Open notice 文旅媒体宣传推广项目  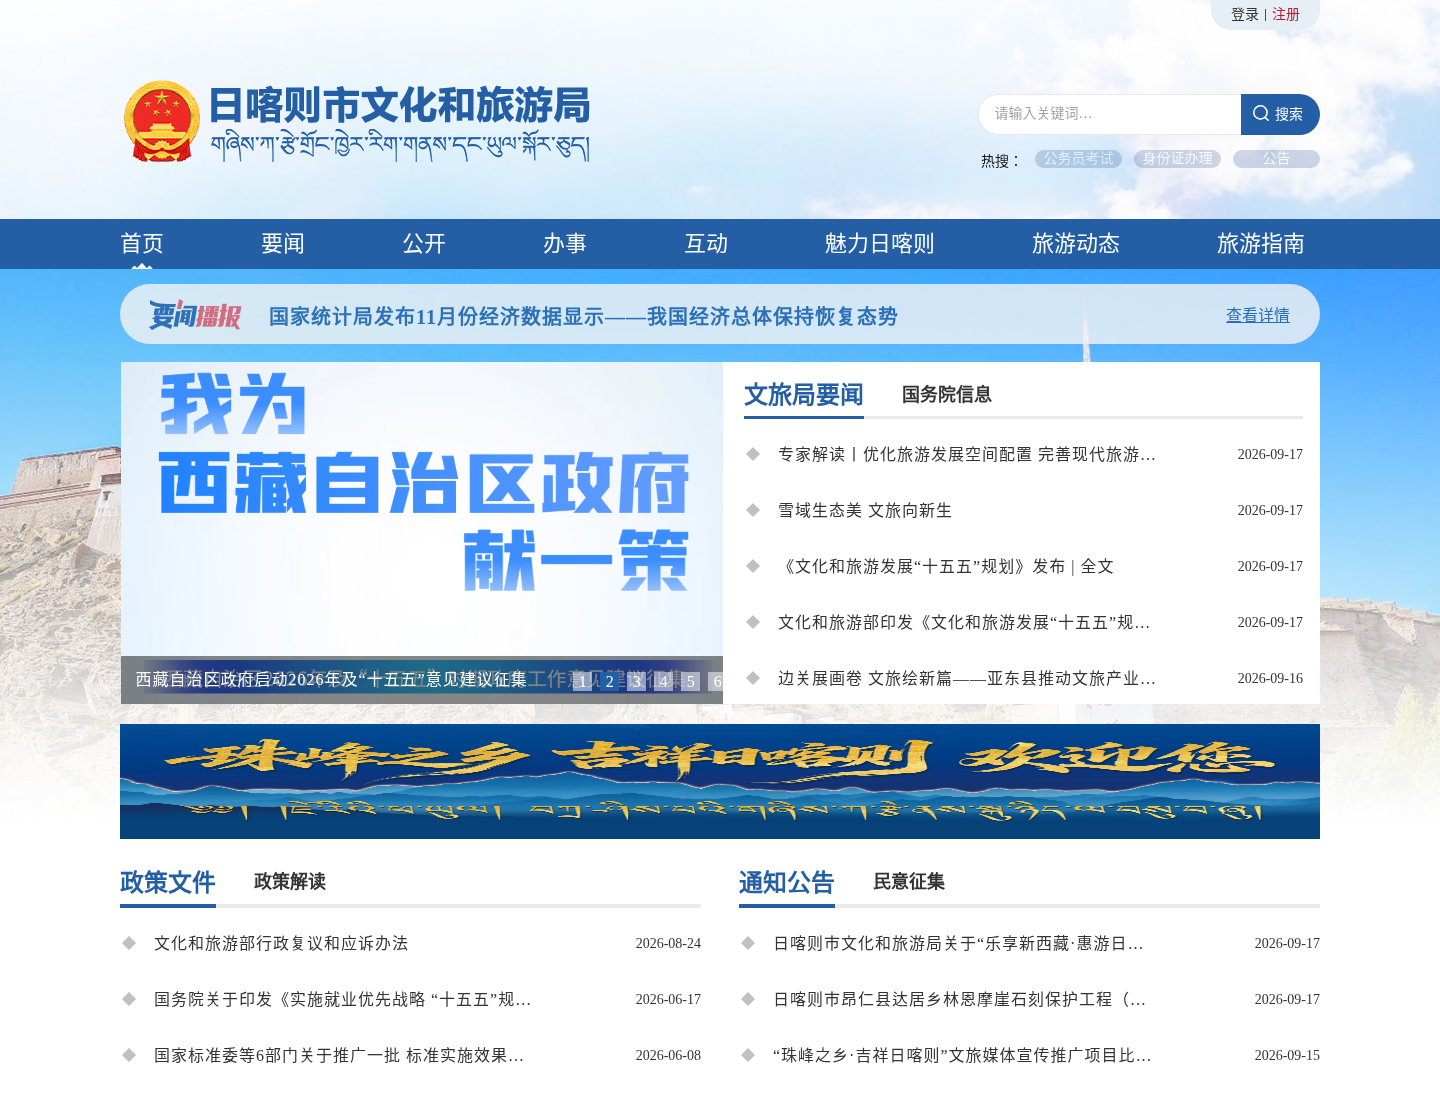(x=962, y=1055)
